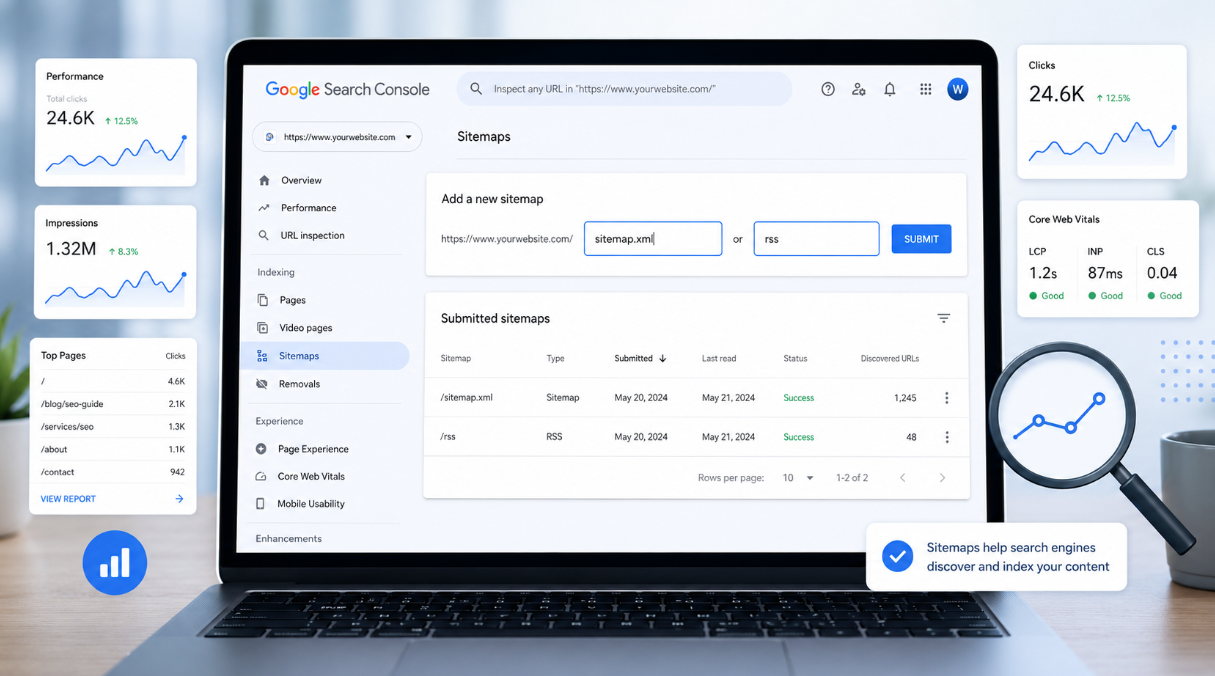Click the search magnifier icon in URL bar

476,89
